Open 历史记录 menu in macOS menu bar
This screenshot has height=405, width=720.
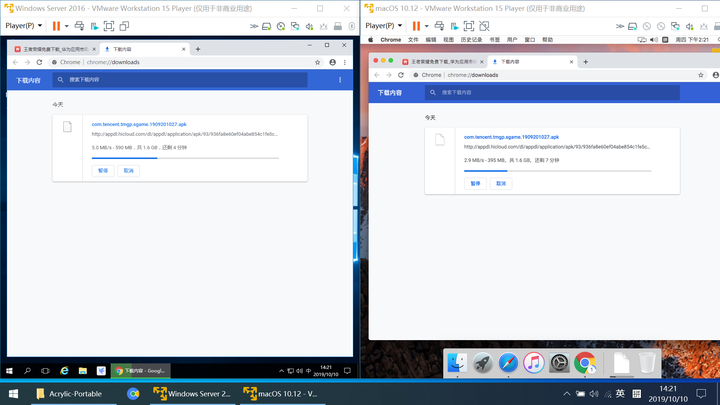coord(470,40)
